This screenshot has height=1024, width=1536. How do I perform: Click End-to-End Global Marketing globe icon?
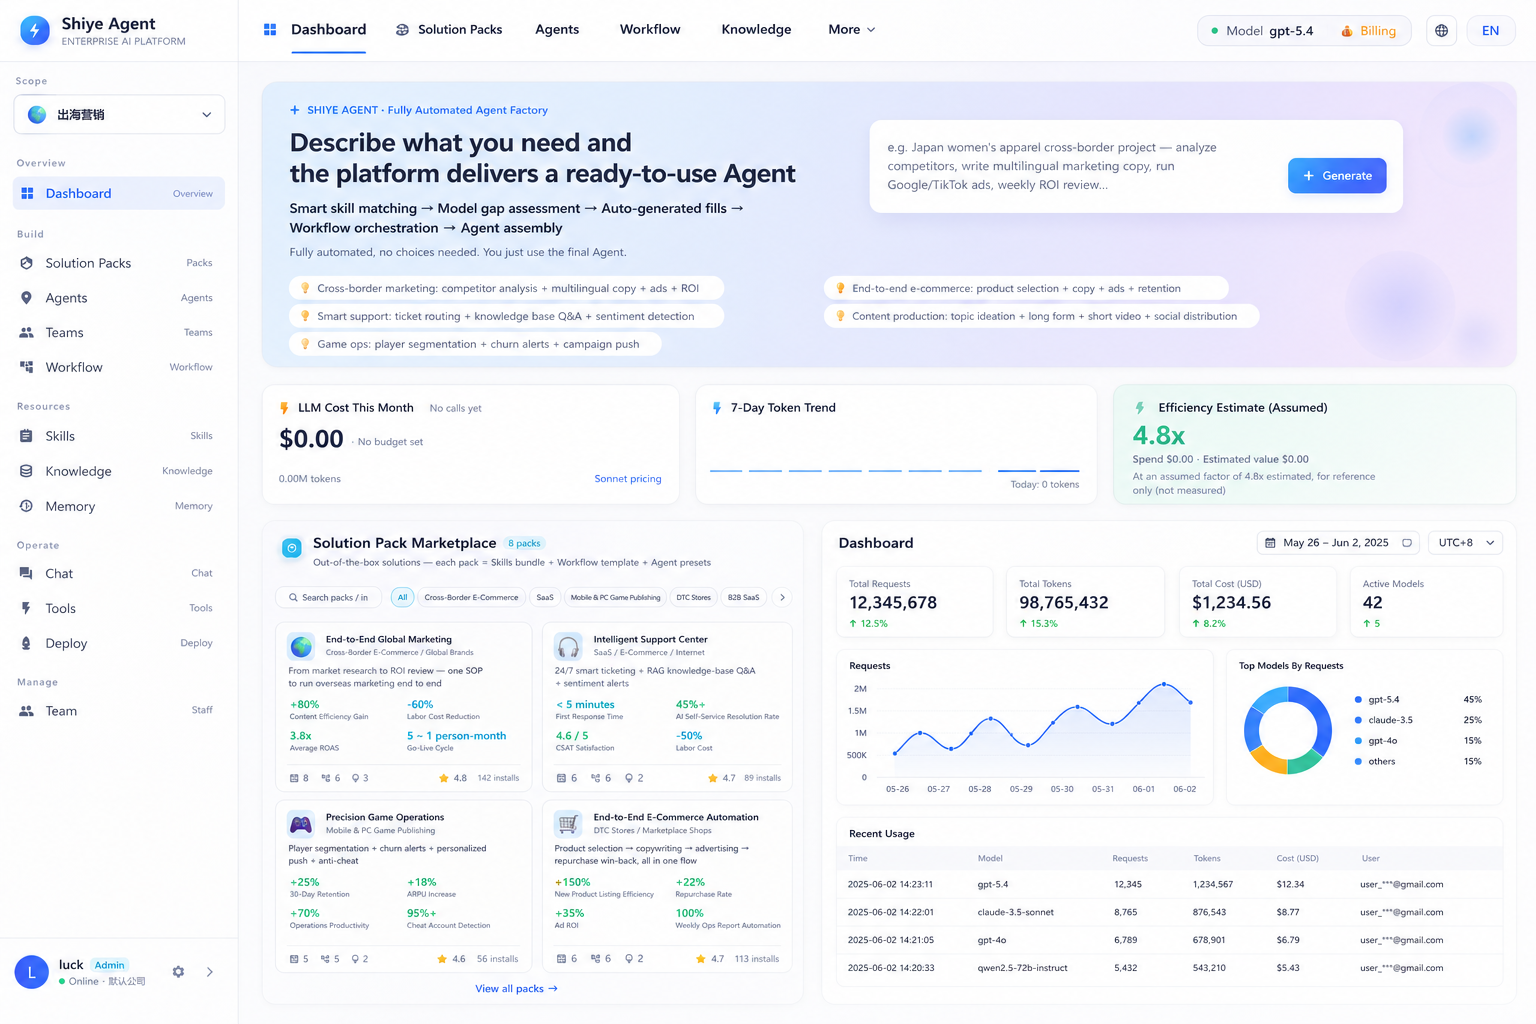point(301,646)
